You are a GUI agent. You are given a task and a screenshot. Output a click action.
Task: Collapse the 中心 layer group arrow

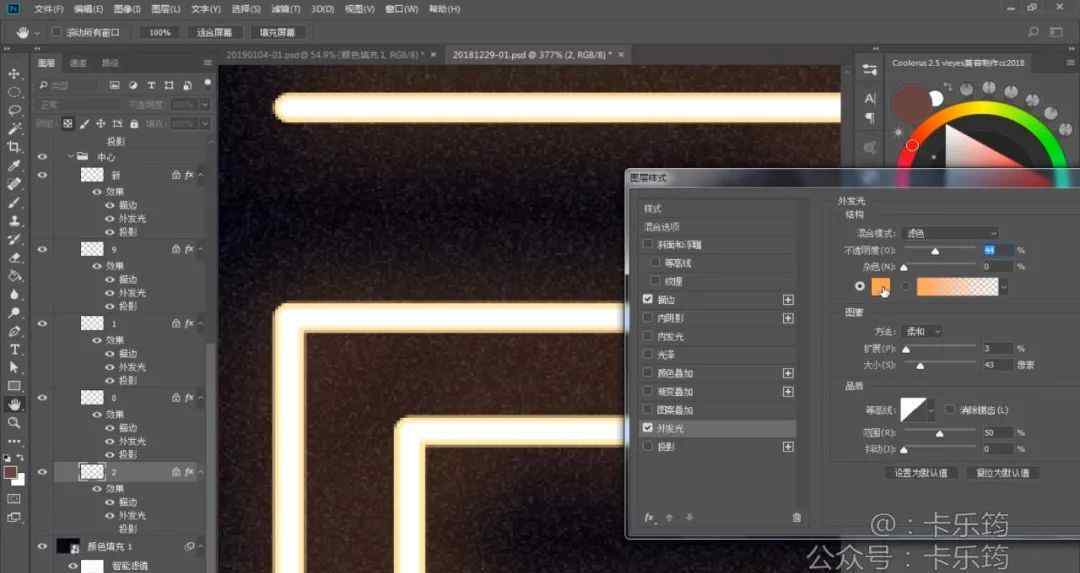pos(71,157)
